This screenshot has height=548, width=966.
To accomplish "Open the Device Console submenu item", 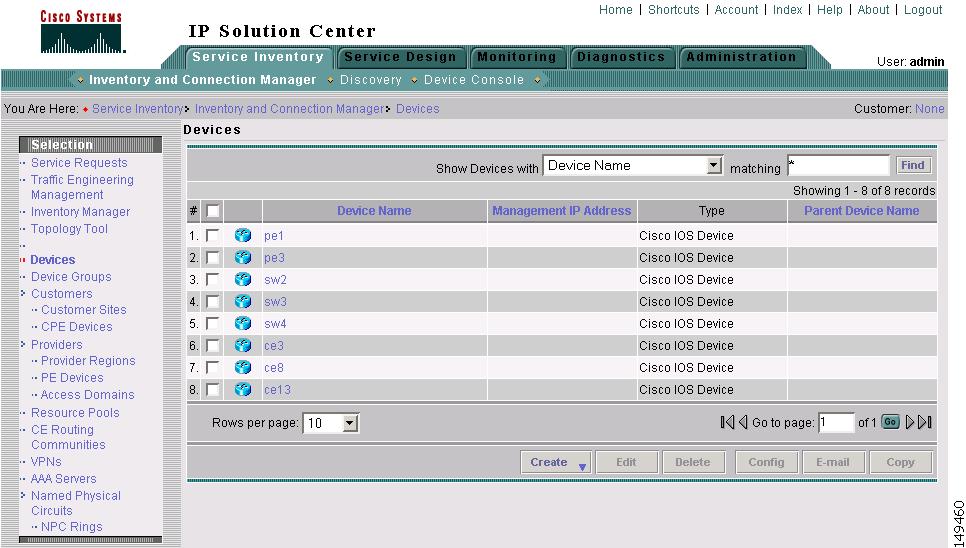I will 474,80.
